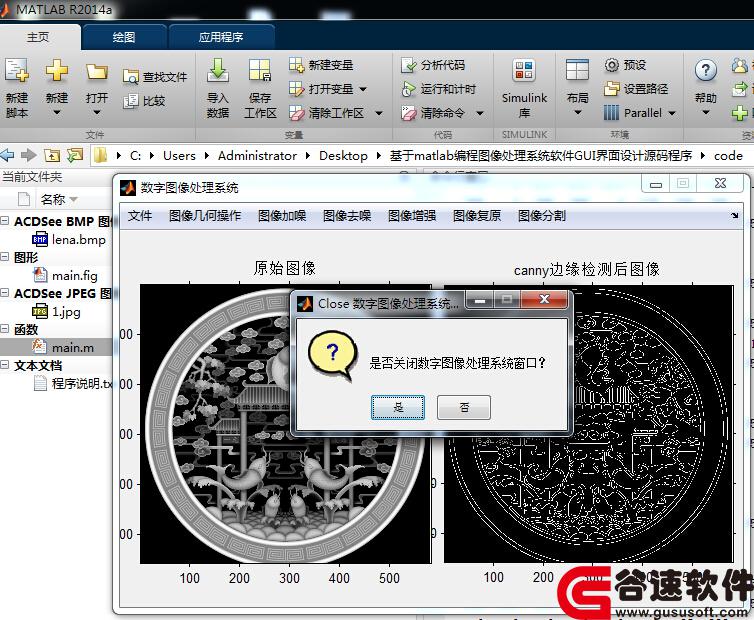Image resolution: width=754 pixels, height=620 pixels.
Task: Open the Simulink Library icon
Action: [x=524, y=70]
